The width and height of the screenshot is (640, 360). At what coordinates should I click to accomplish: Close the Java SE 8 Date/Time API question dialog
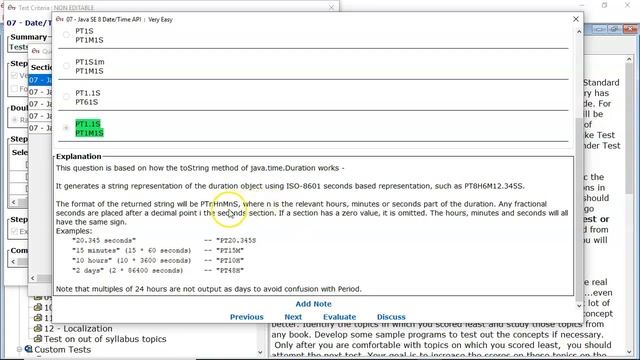pos(576,19)
